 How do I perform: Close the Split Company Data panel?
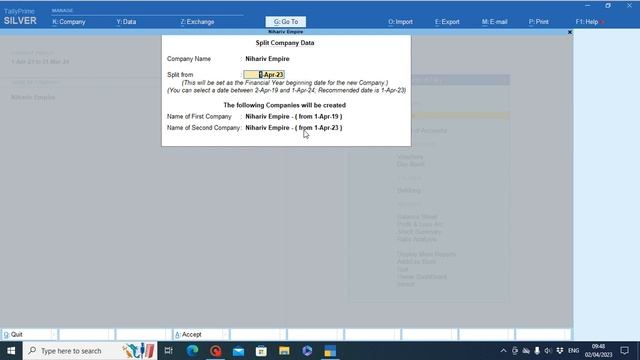tap(570, 32)
